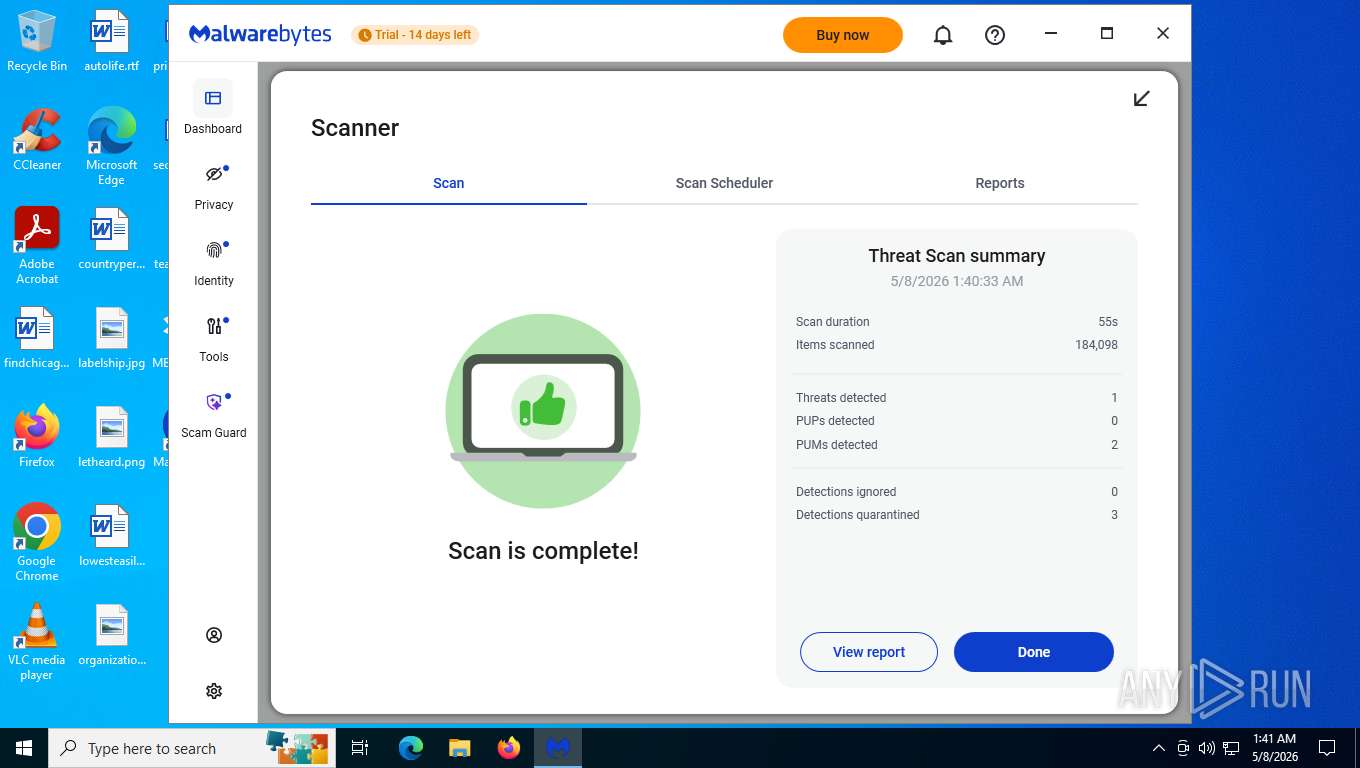This screenshot has height=768, width=1360.
Task: Open File Explorer from taskbar
Action: (460, 748)
